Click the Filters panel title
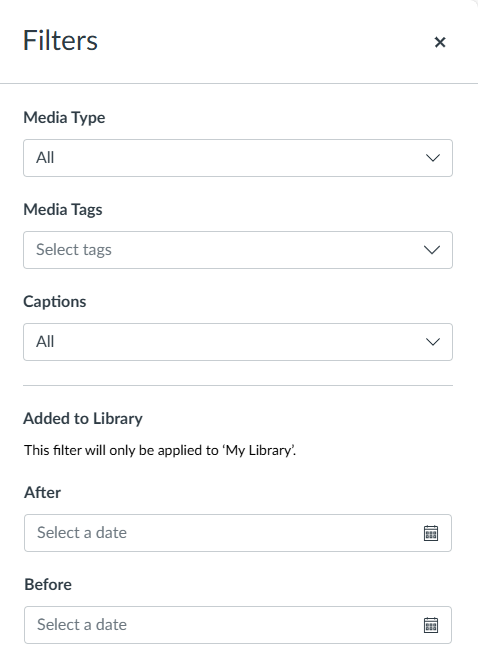478x662 pixels. [x=60, y=41]
